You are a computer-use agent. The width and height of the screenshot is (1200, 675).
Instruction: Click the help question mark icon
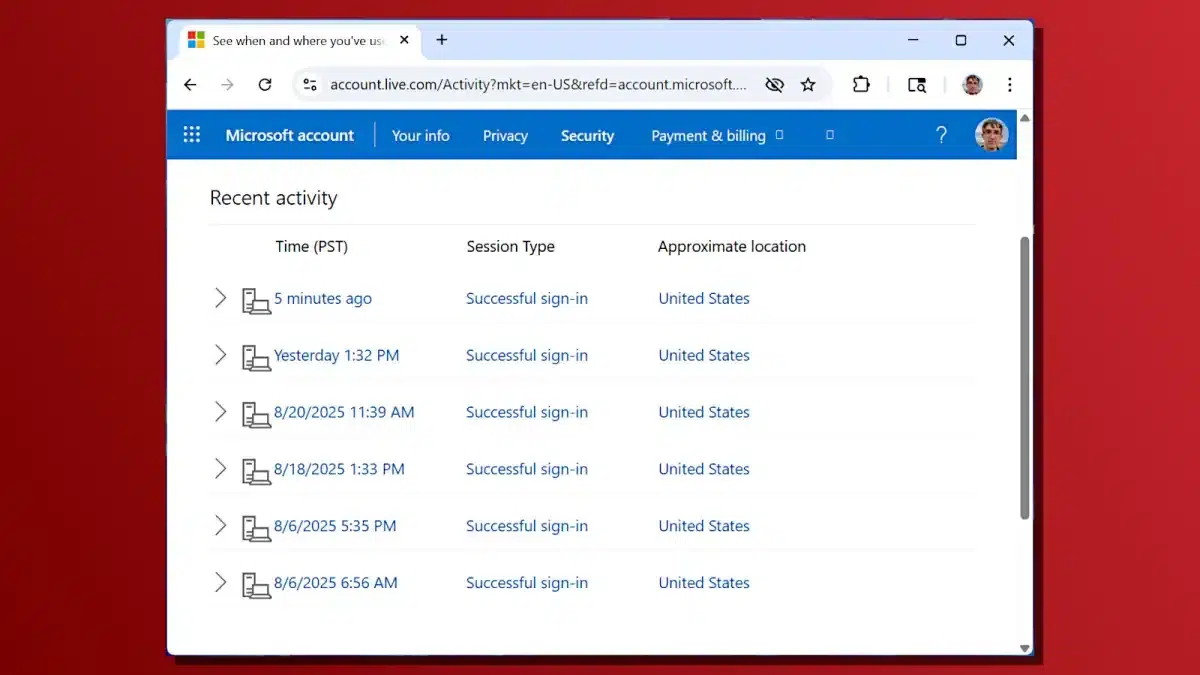[940, 135]
